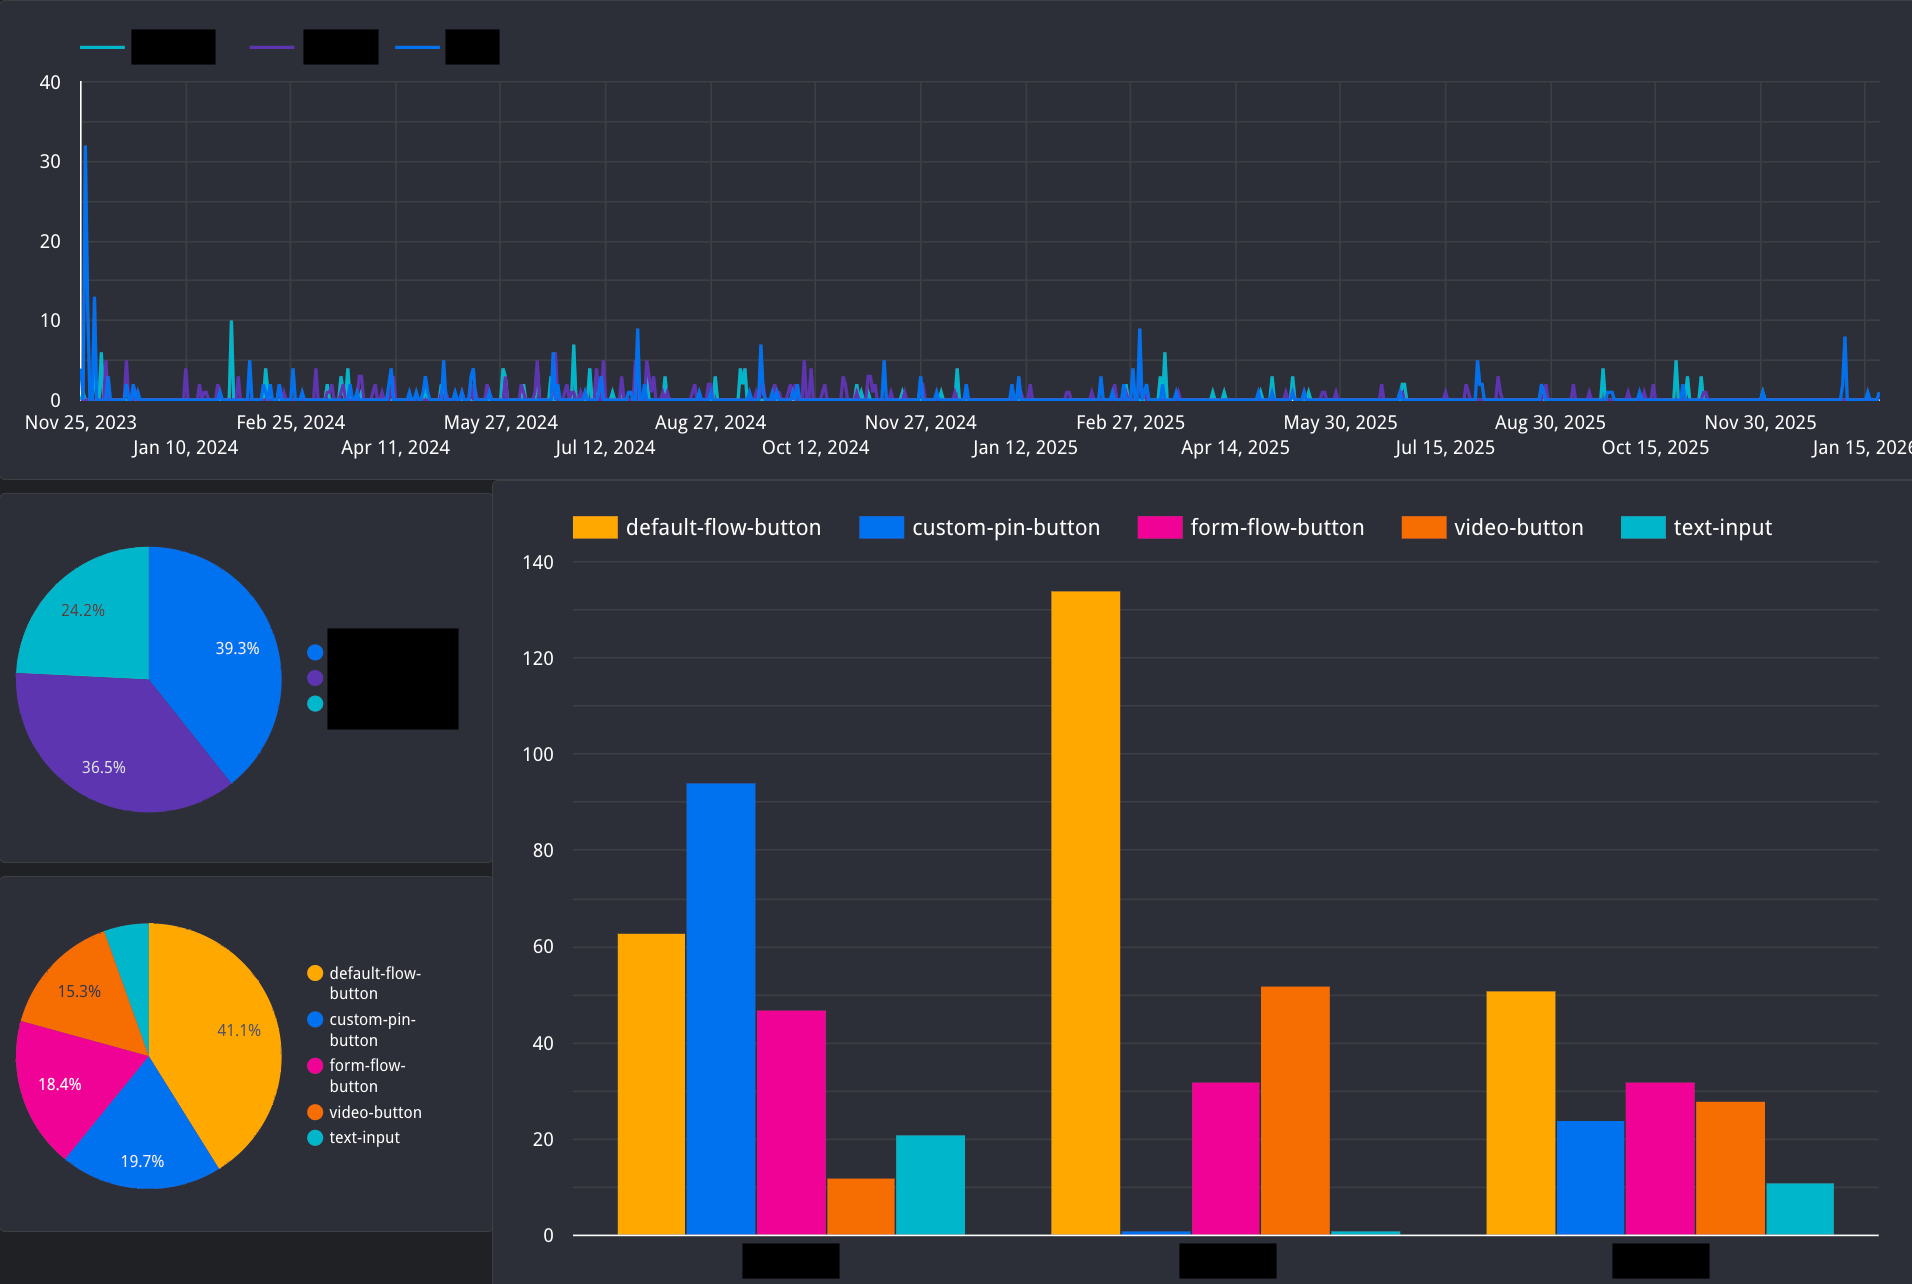Click the teal dot in upper pie legend

[x=315, y=704]
